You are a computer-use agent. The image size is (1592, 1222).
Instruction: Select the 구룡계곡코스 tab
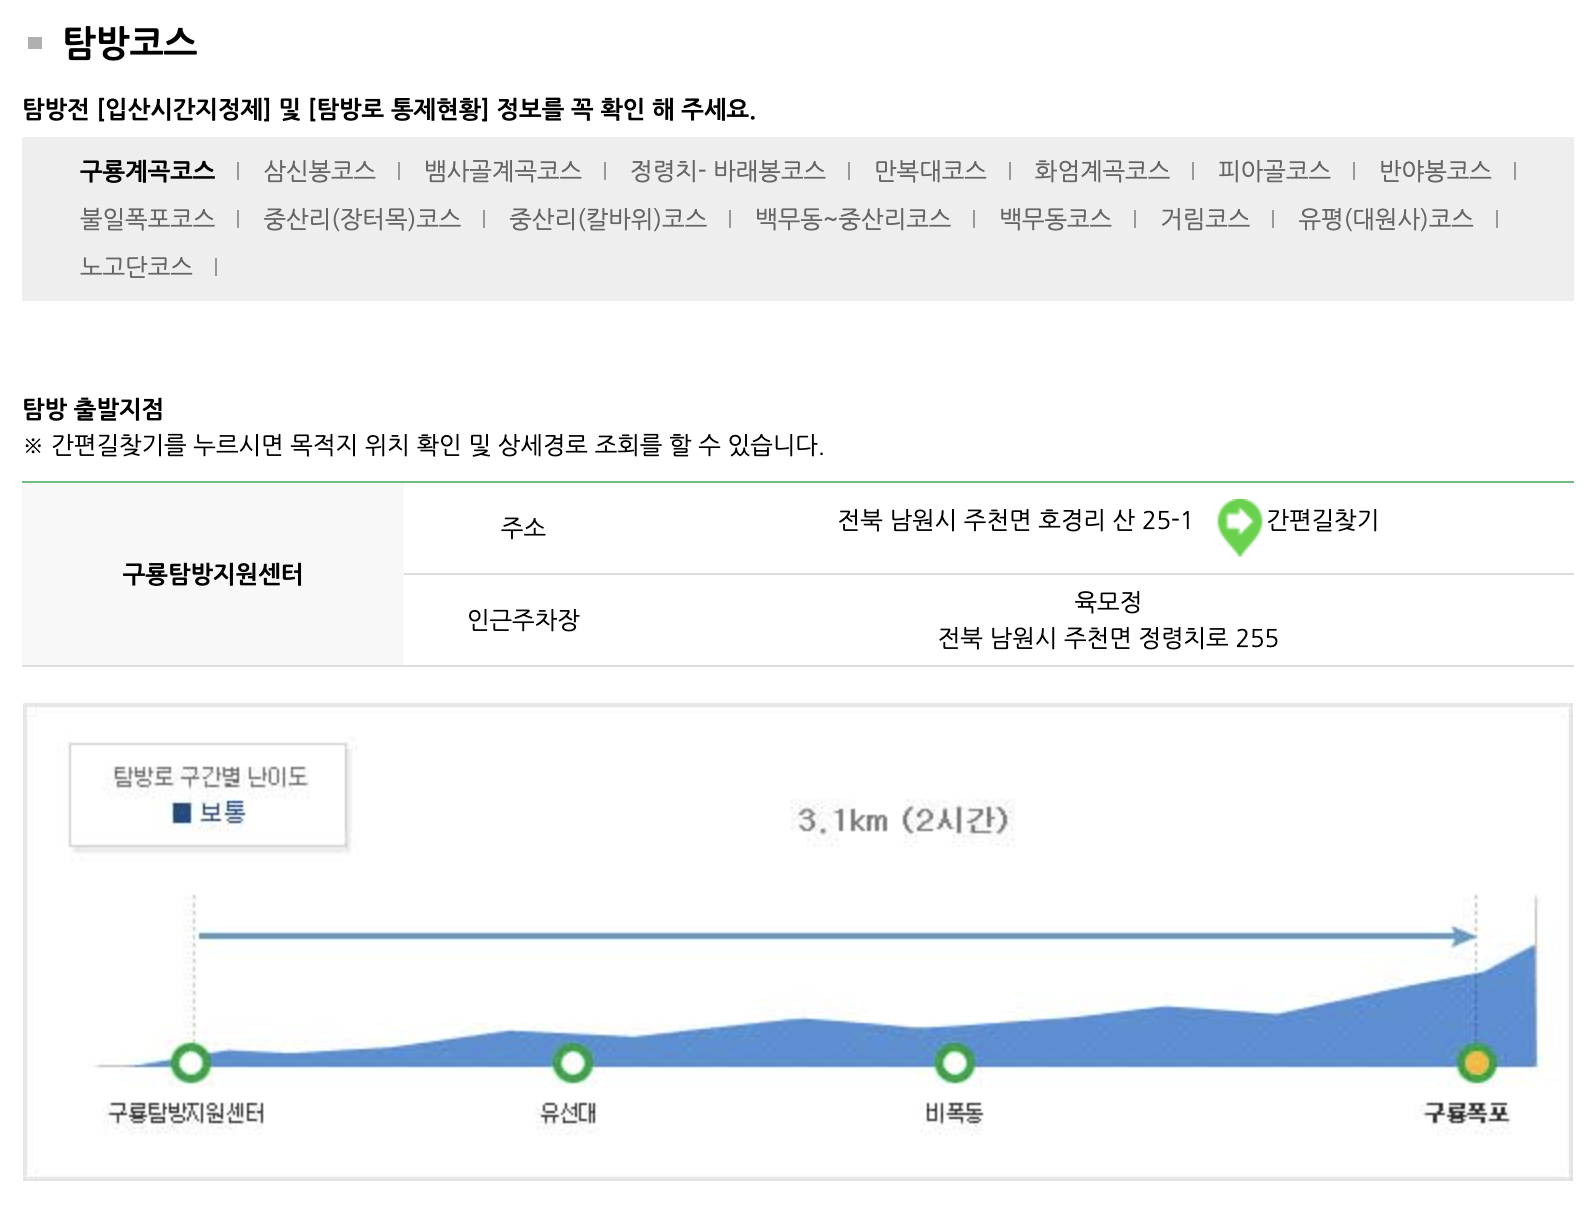[x=147, y=171]
